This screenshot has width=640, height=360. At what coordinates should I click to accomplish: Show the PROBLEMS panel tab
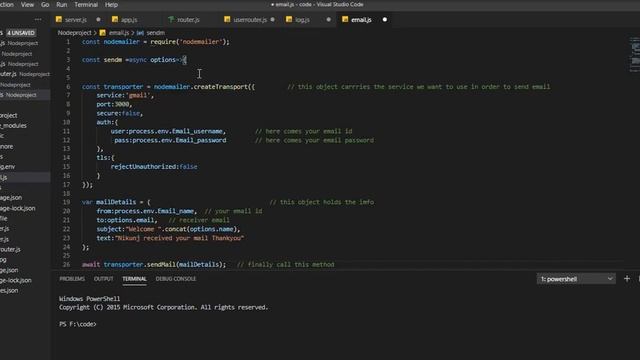72,279
